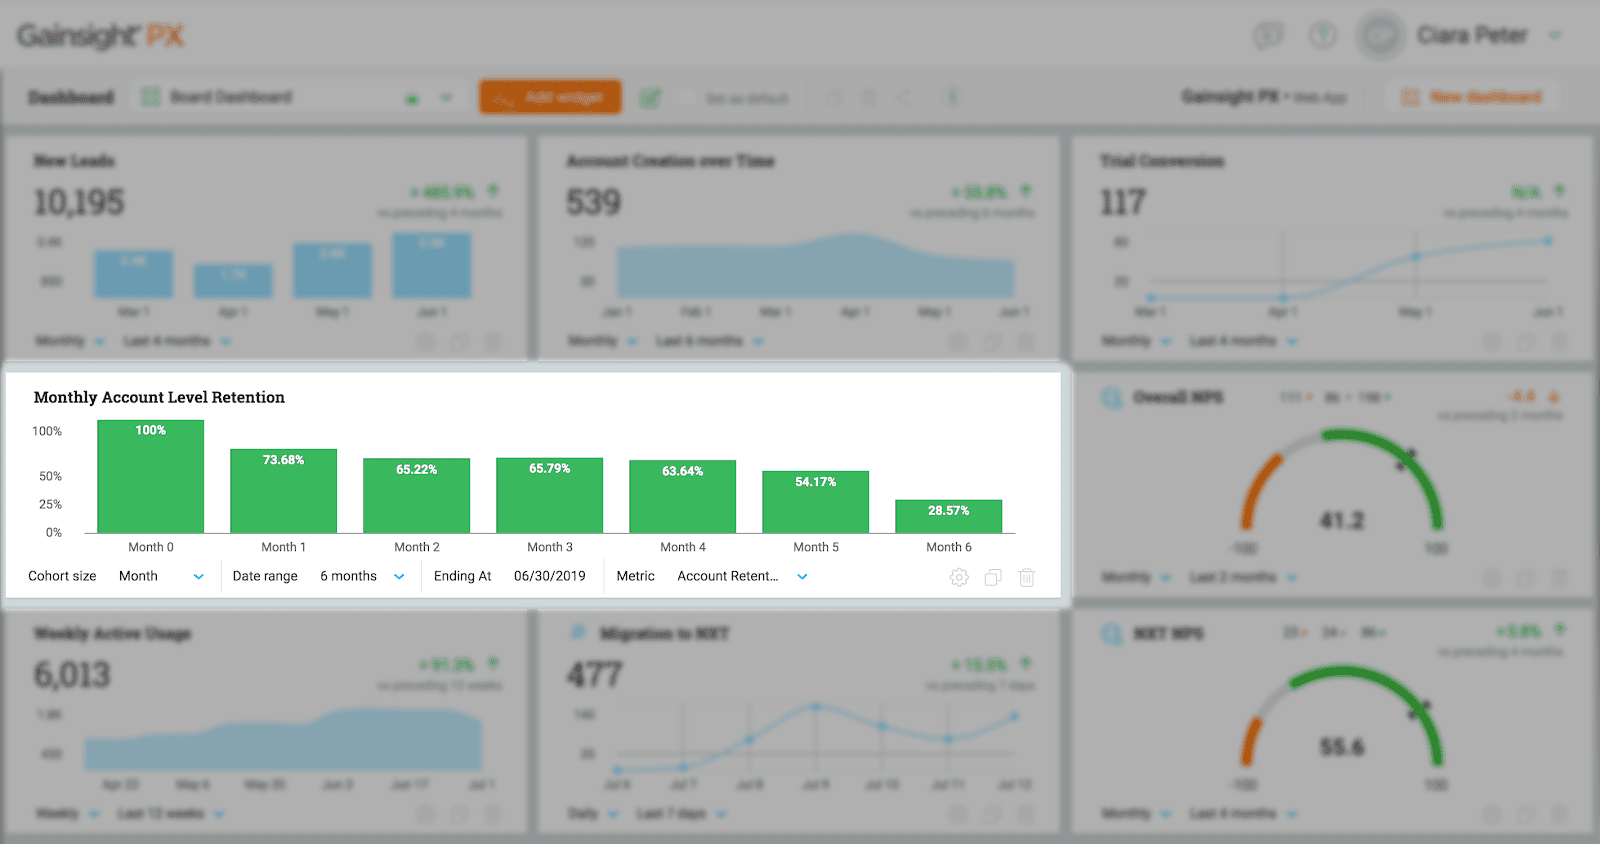The height and width of the screenshot is (844, 1600).
Task: Click the help question mark icon
Action: (x=1322, y=36)
